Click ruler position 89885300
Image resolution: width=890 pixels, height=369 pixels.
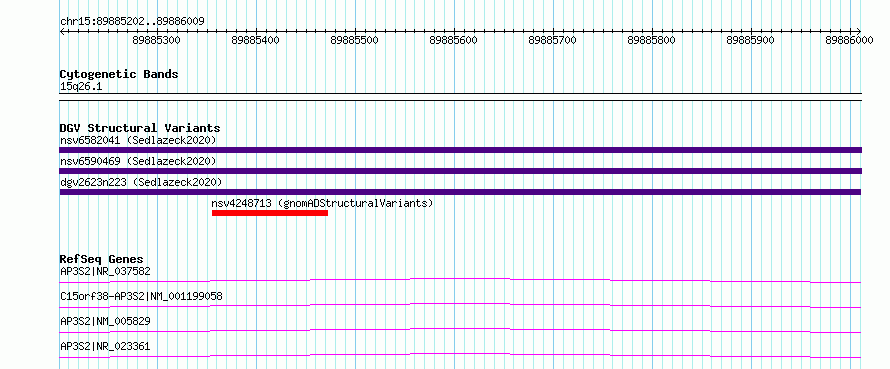point(156,40)
